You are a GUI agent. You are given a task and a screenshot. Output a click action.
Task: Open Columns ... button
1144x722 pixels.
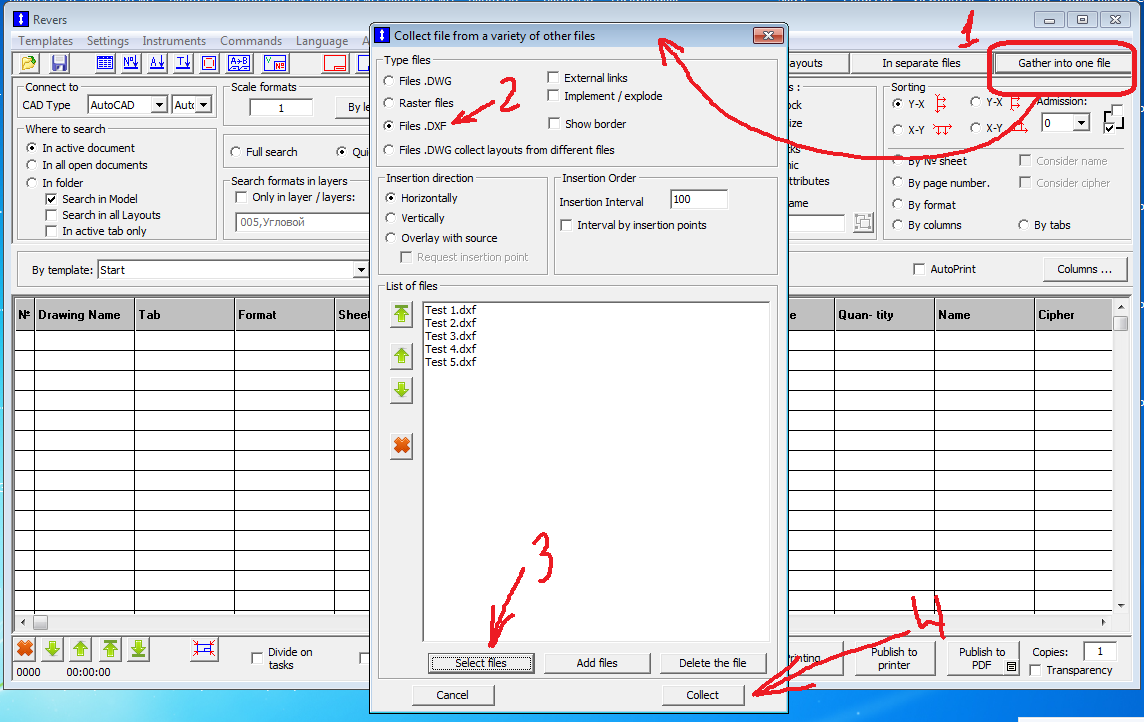1085,269
